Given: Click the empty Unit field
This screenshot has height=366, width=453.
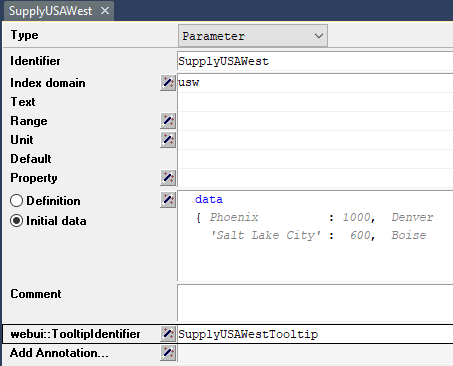Looking at the screenshot, I should click(x=315, y=140).
